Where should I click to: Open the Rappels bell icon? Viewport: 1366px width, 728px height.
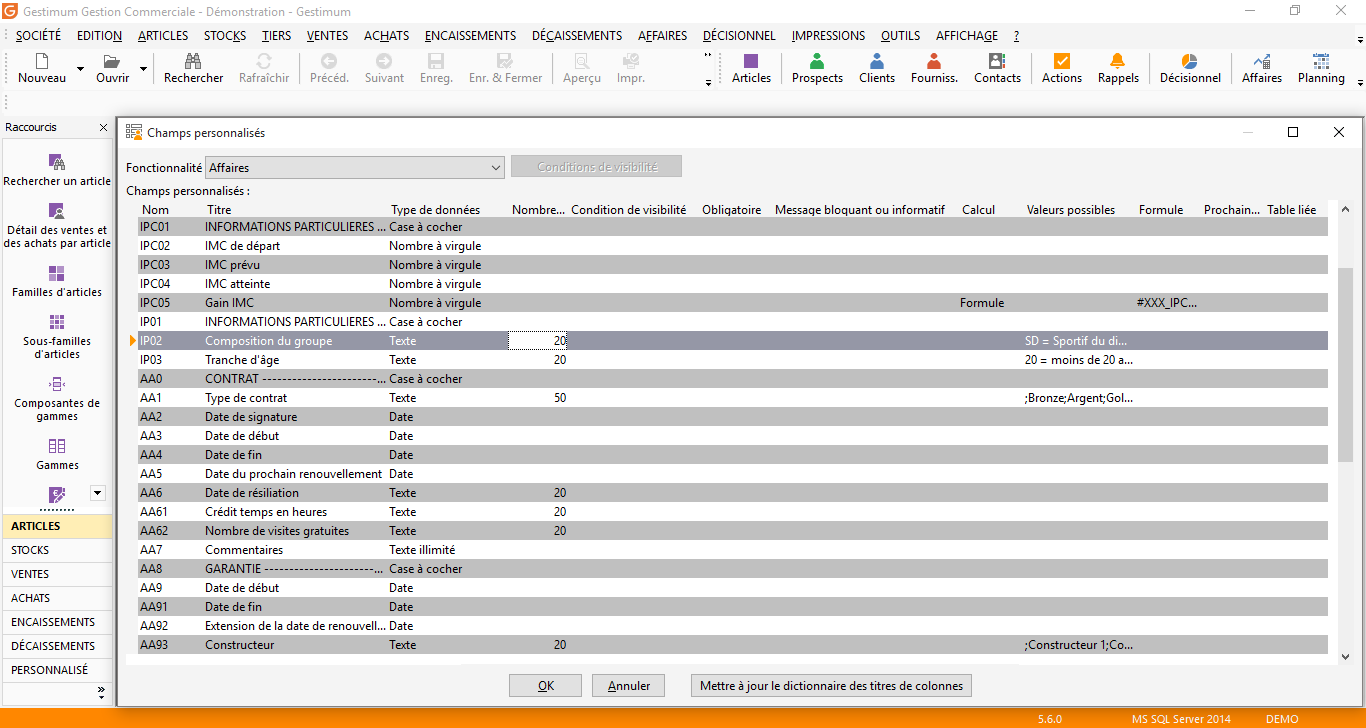(1118, 61)
